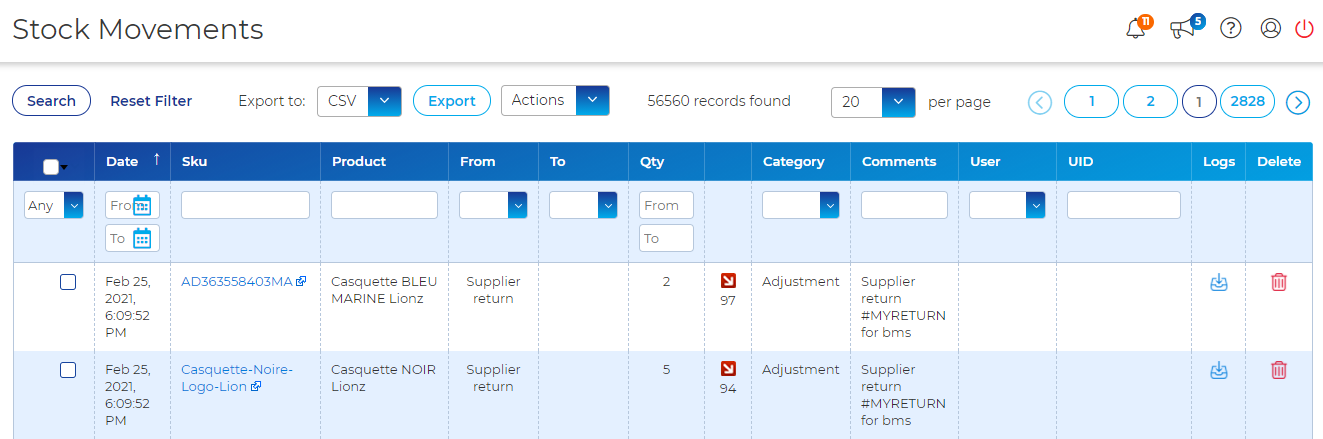
Task: Click the red power logout icon
Action: tap(1304, 28)
